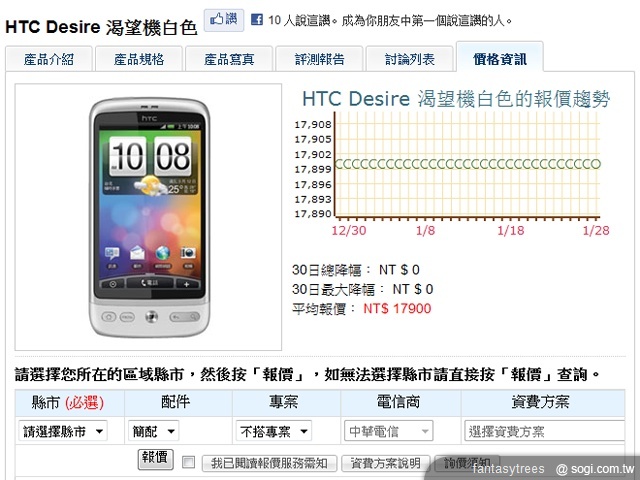Go to the 評測報告 tab
The height and width of the screenshot is (480, 640).
coord(320,59)
